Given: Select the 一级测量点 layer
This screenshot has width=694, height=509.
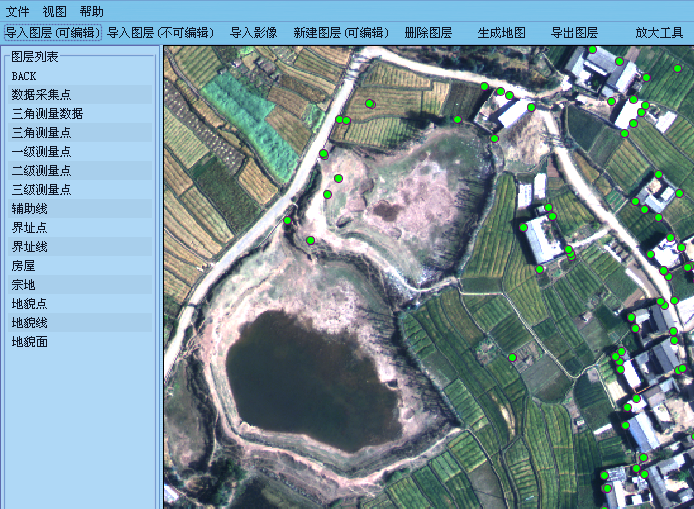Looking at the screenshot, I should [80, 152].
